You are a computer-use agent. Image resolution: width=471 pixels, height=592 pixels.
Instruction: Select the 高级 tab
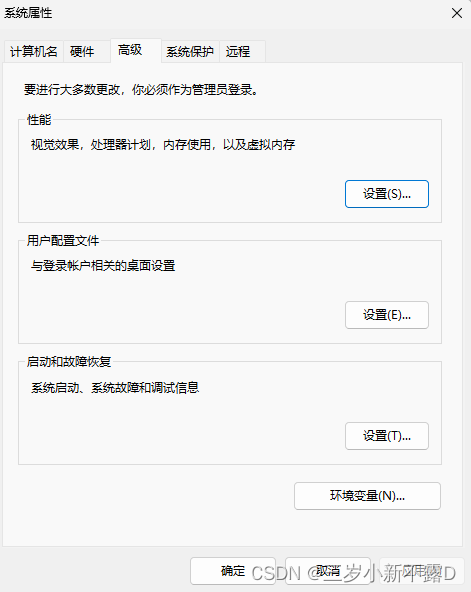tap(136, 50)
